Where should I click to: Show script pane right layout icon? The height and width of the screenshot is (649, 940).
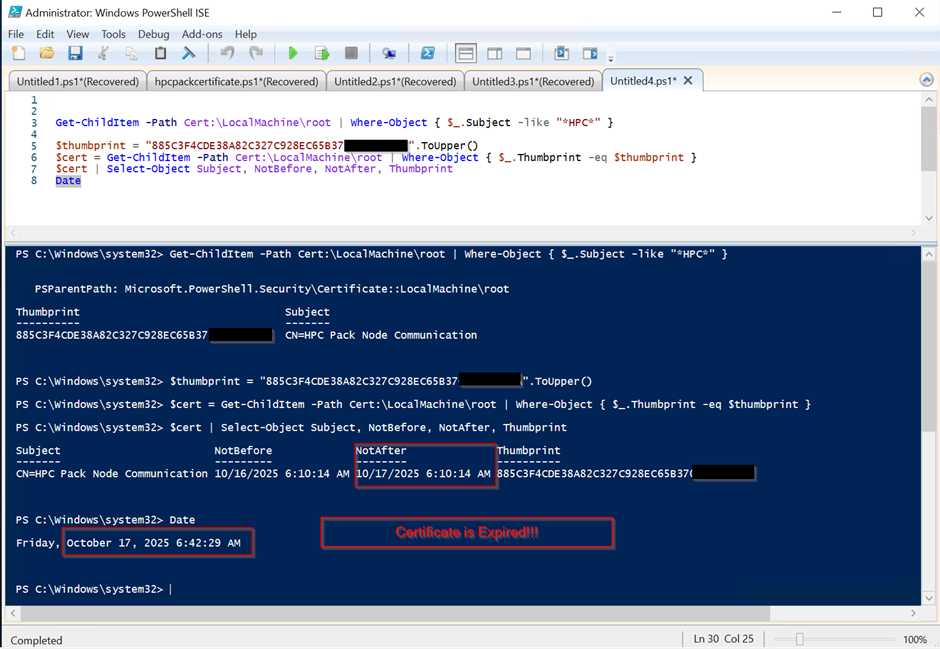pyautogui.click(x=495, y=53)
